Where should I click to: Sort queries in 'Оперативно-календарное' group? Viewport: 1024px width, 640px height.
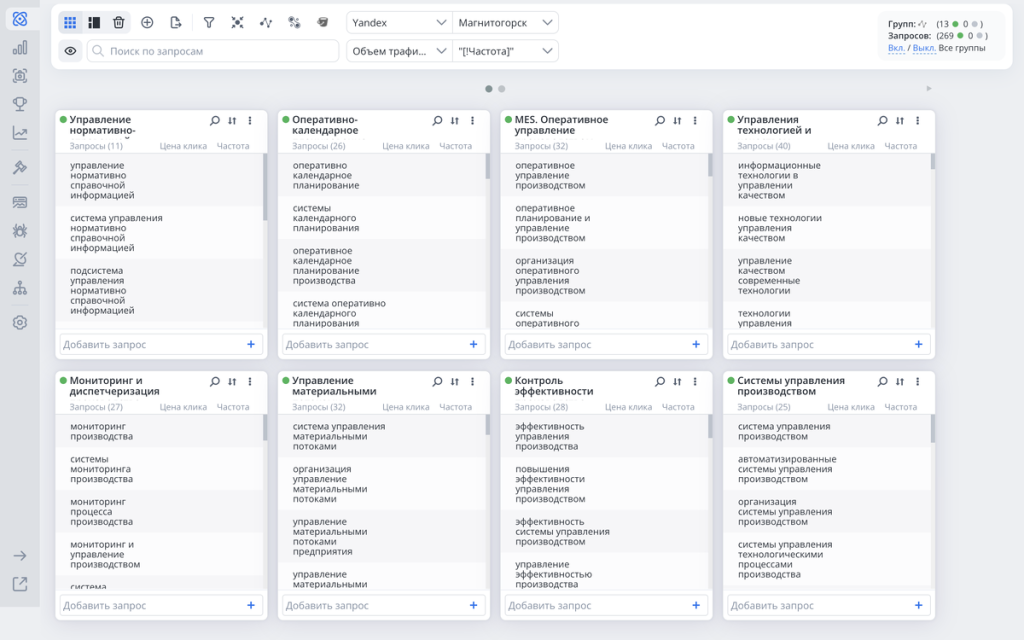tap(455, 121)
